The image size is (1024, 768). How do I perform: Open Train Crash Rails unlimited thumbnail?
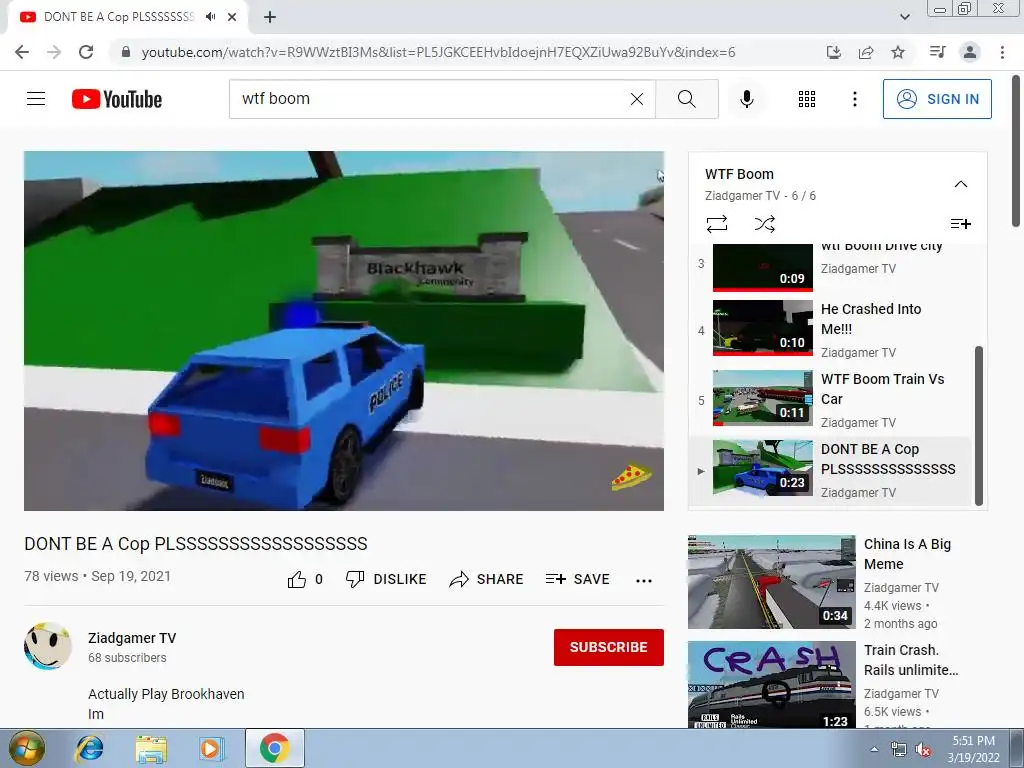(x=771, y=684)
